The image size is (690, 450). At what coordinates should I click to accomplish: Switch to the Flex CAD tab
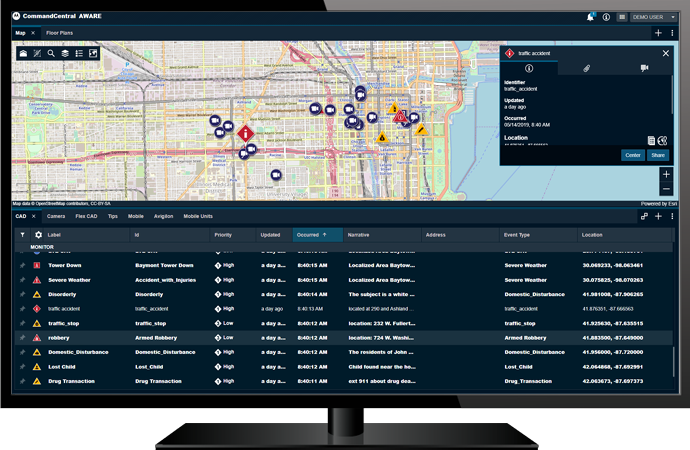point(86,216)
